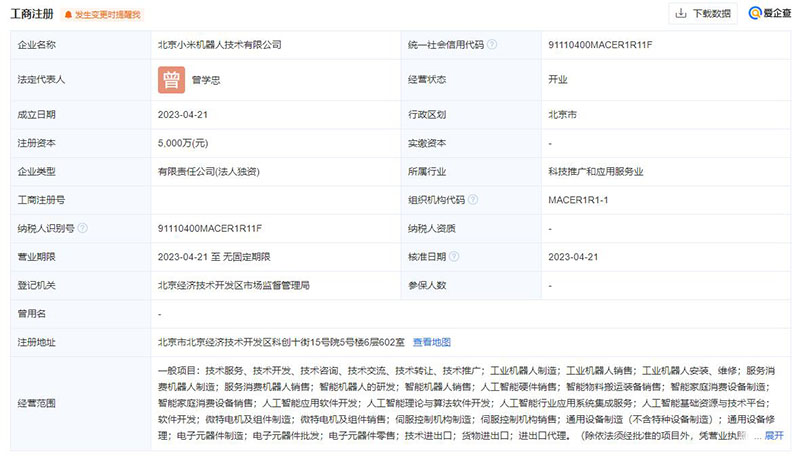The image size is (800, 462).
Task: Click the 登记机关 row label
Action: pos(36,286)
